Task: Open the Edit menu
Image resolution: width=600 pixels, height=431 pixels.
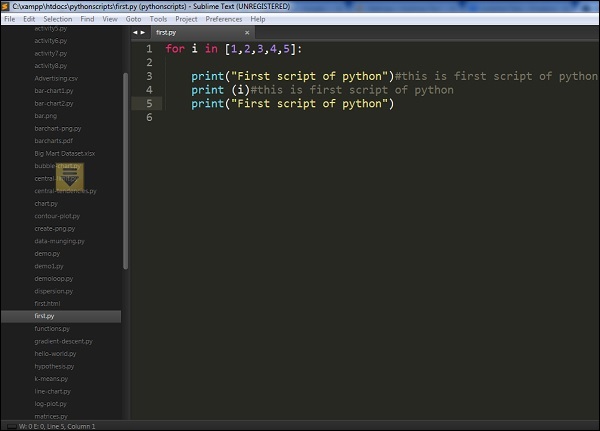Action: (x=29, y=19)
